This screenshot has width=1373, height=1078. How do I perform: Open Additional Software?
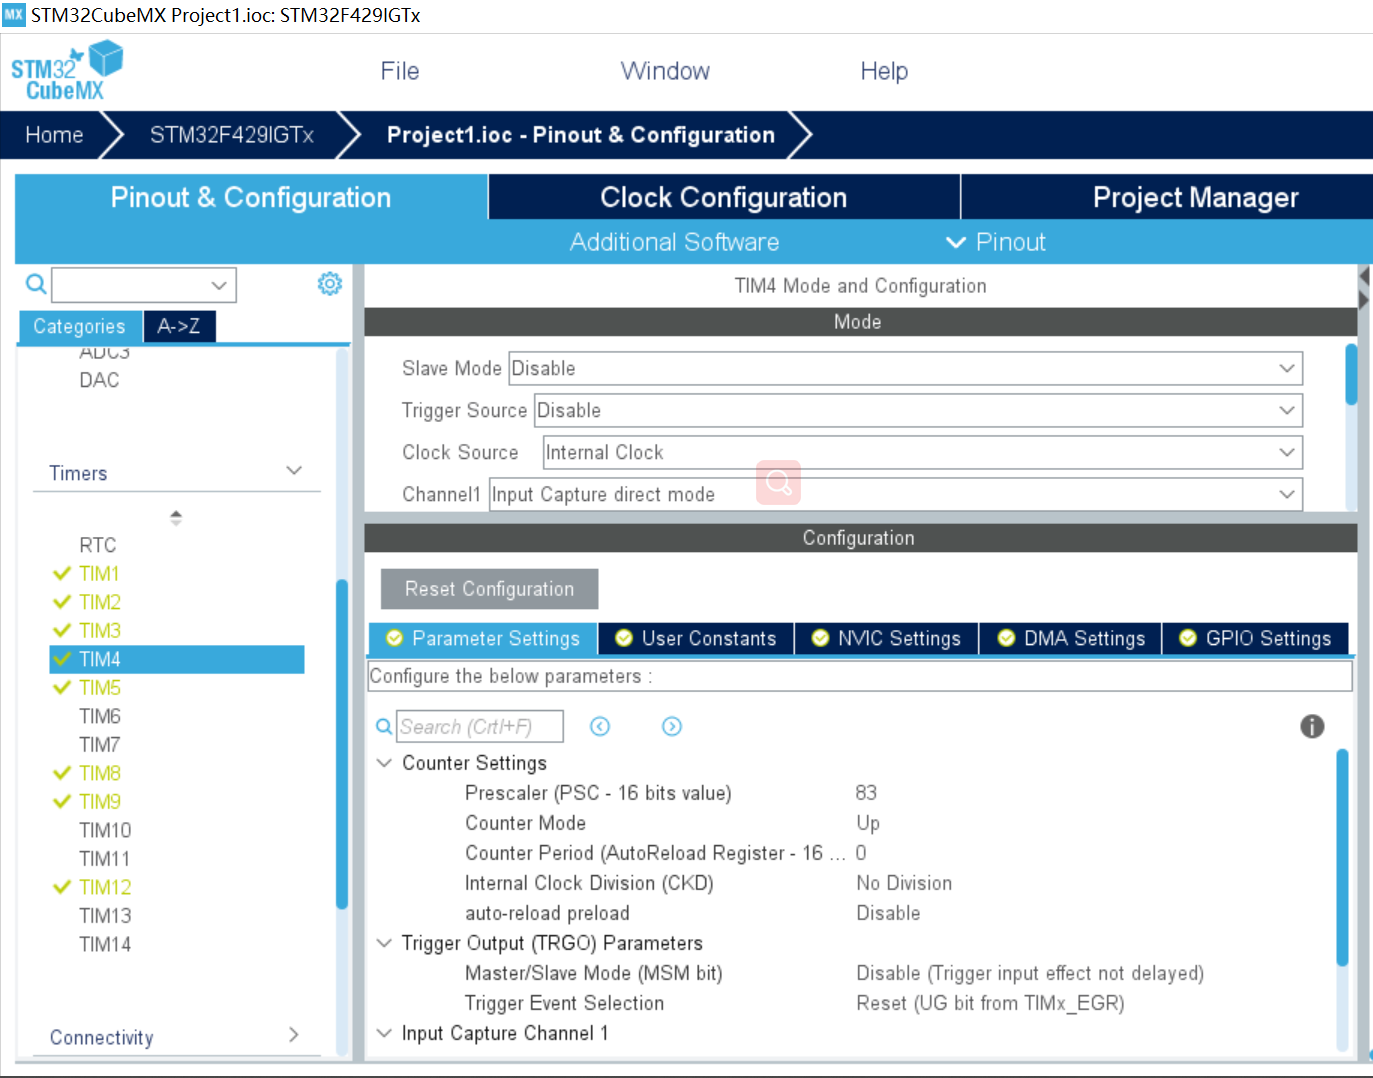(675, 242)
